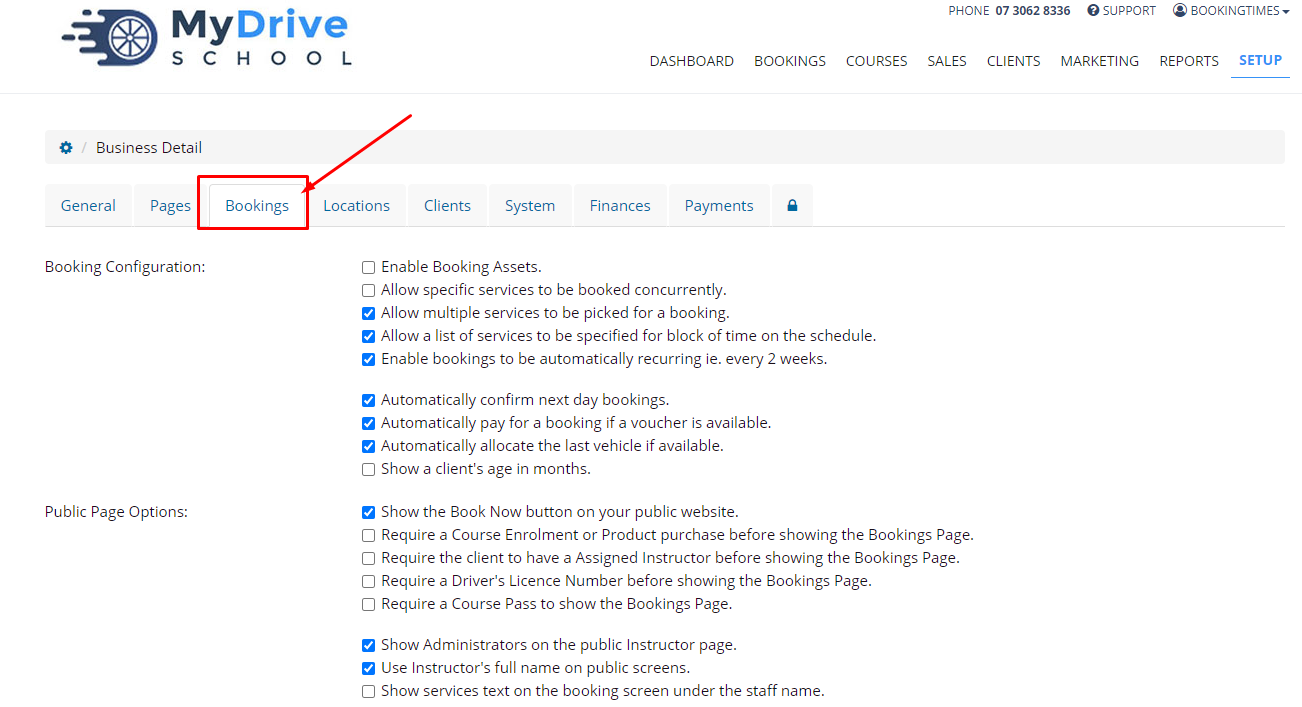Open CLIENTS in the top navigation

1014,61
